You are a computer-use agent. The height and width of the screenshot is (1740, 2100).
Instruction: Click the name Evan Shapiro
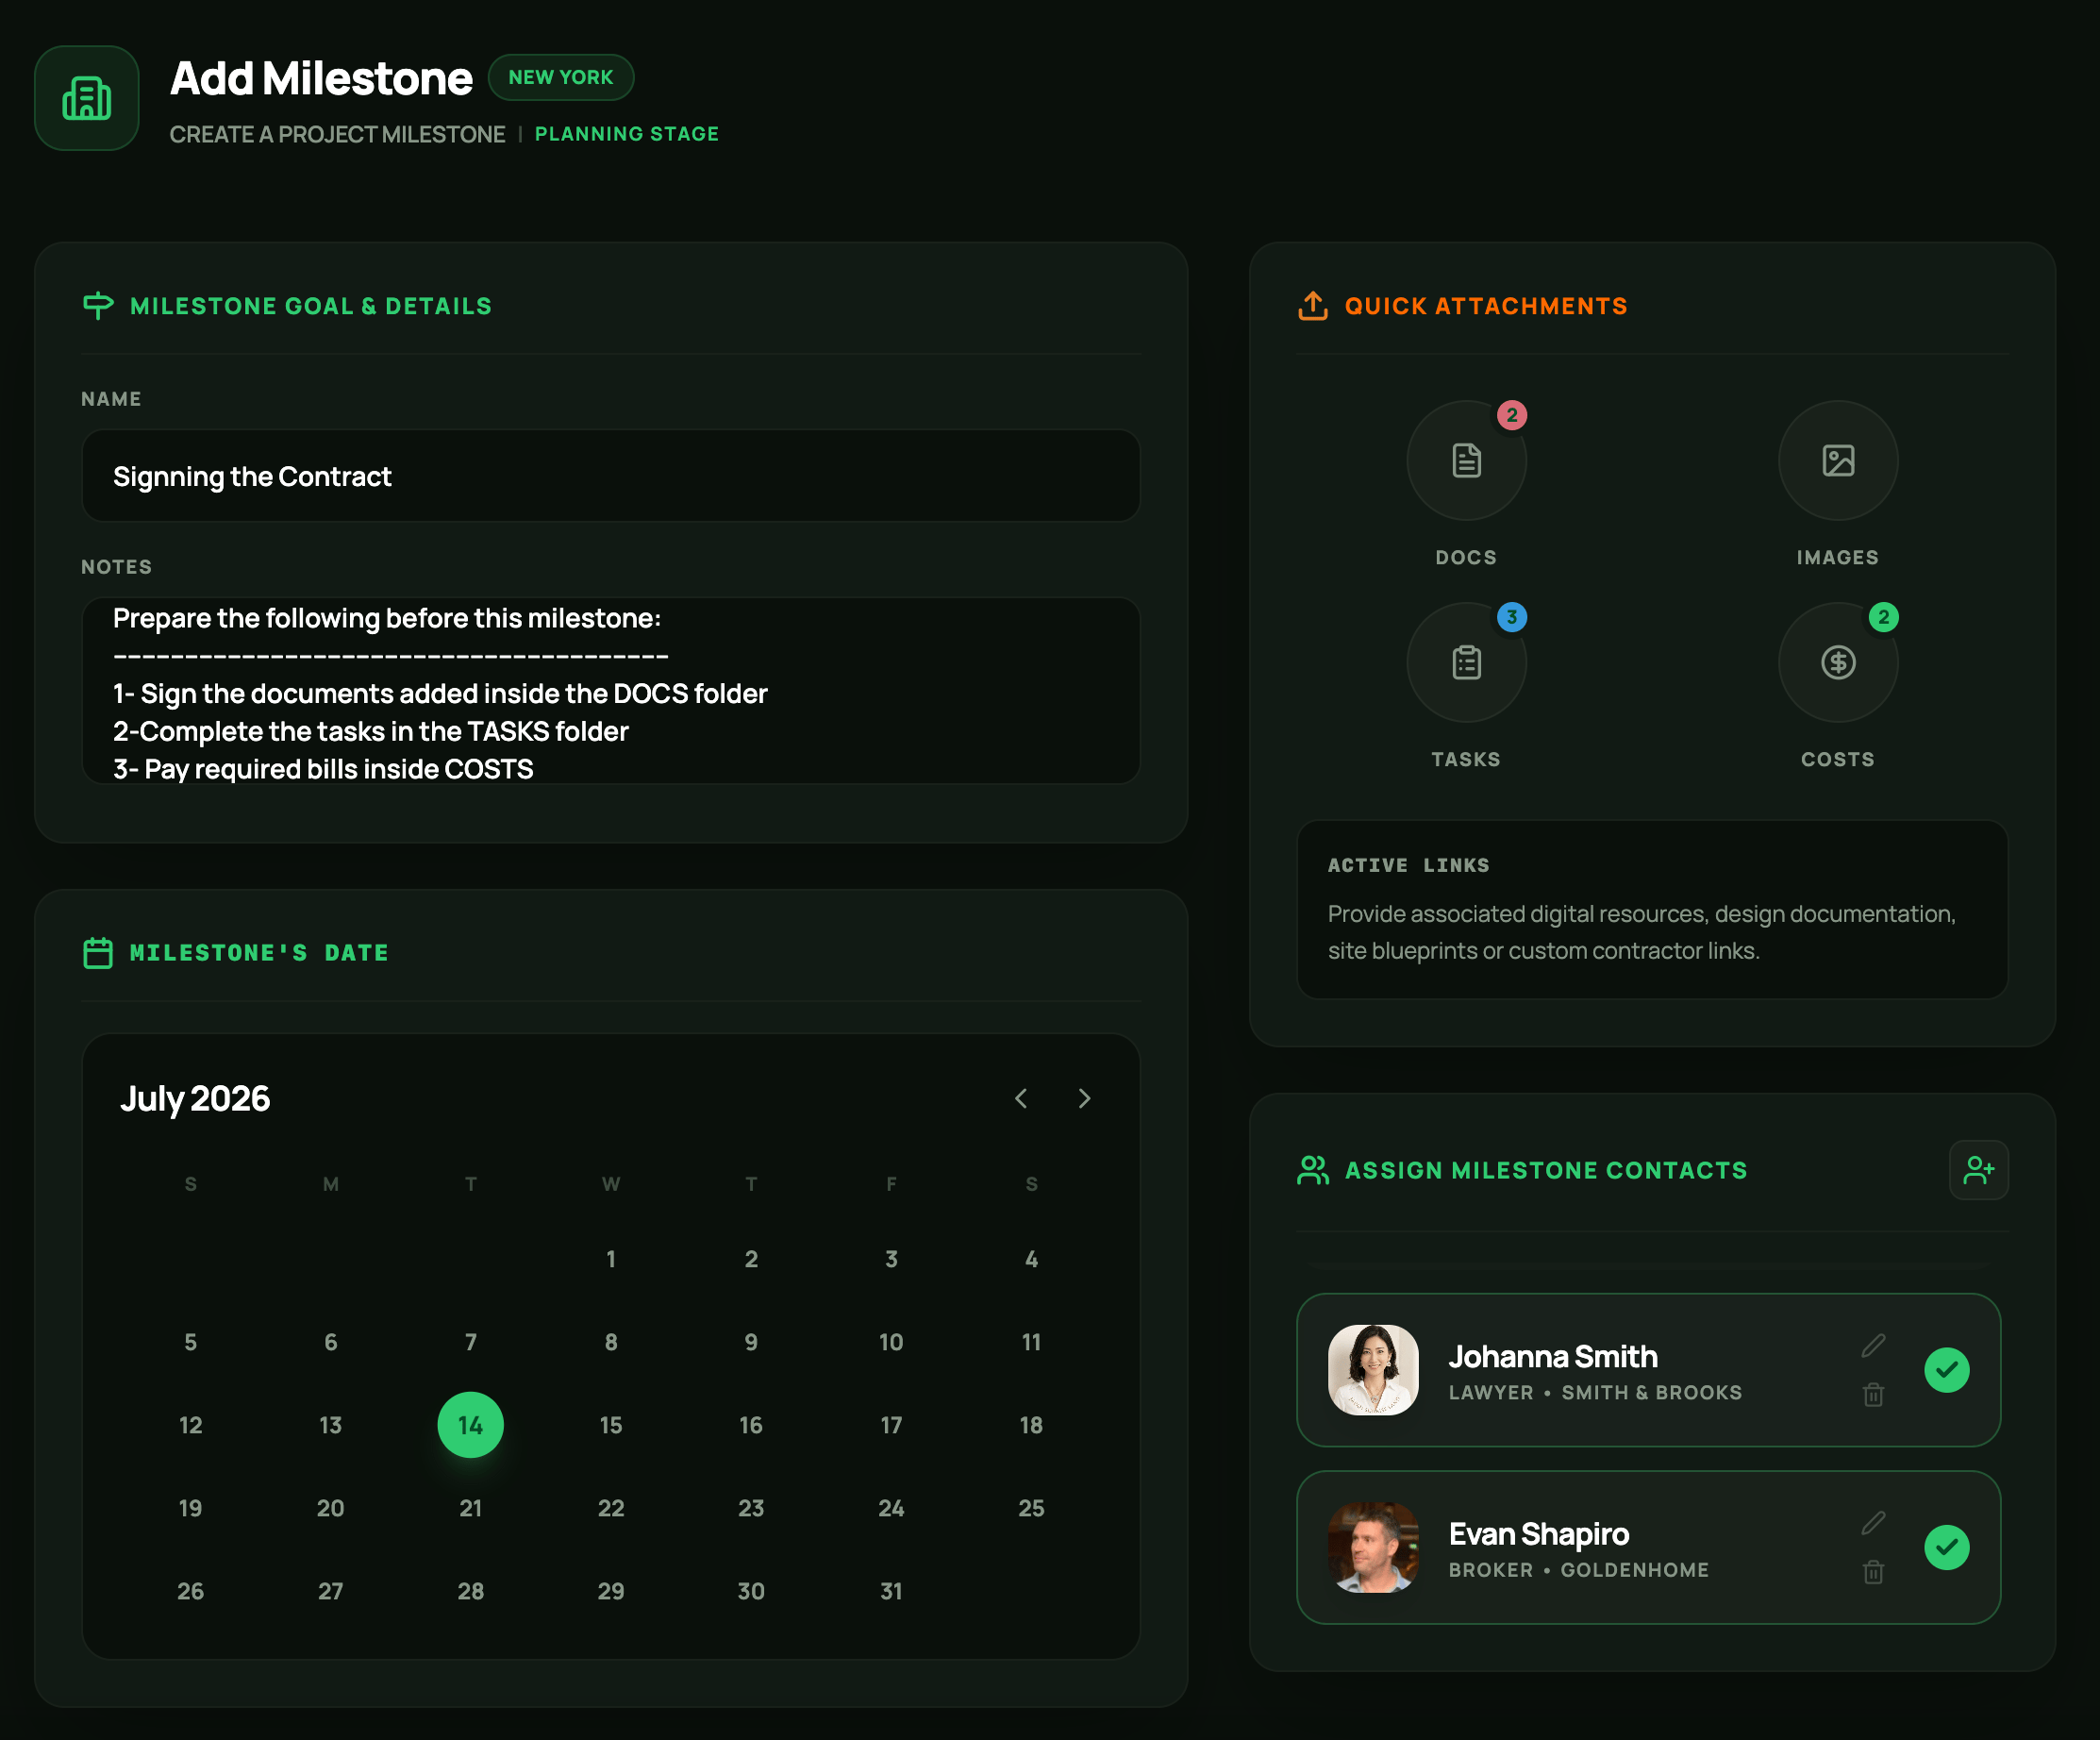[1539, 1534]
